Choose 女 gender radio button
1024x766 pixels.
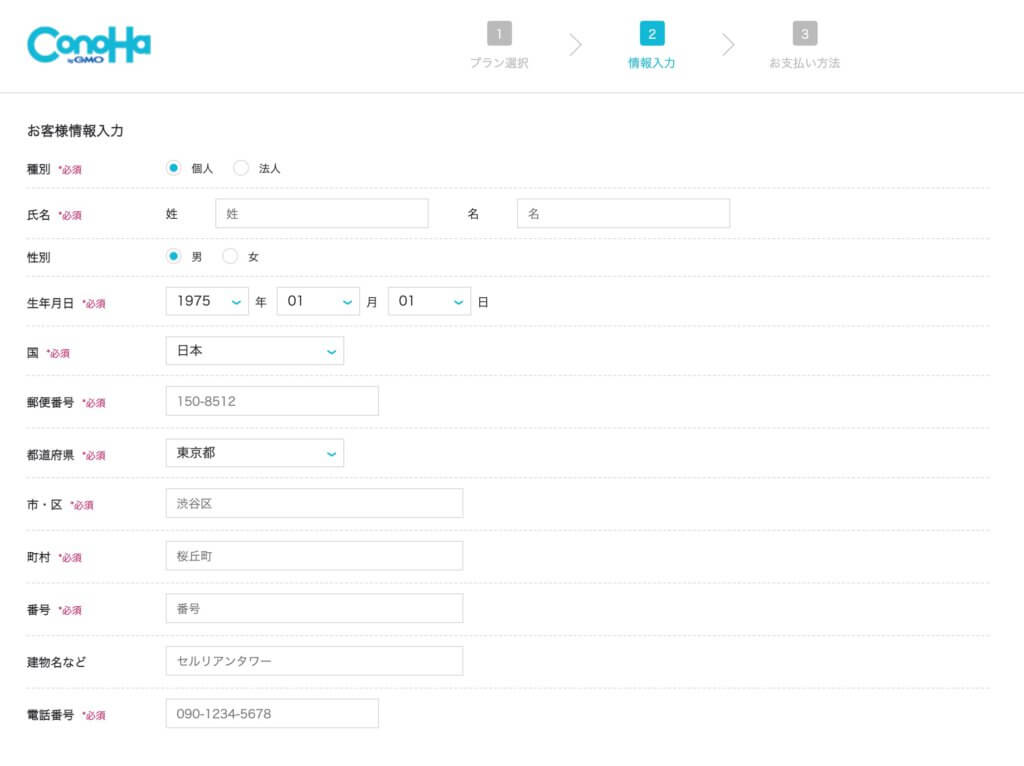click(x=230, y=256)
